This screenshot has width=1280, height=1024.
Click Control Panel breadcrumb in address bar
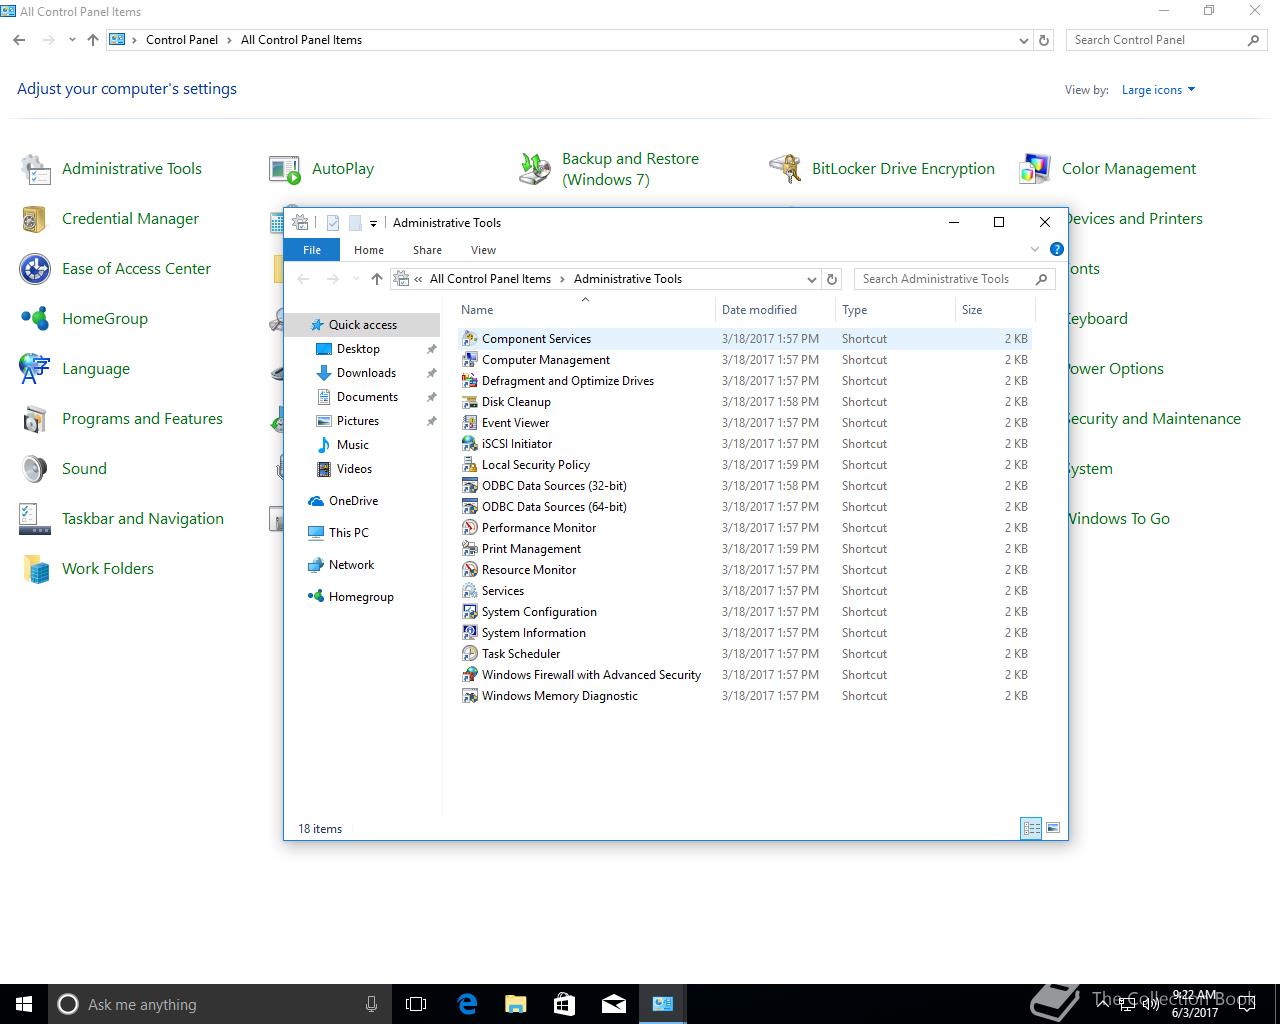pyautogui.click(x=182, y=40)
